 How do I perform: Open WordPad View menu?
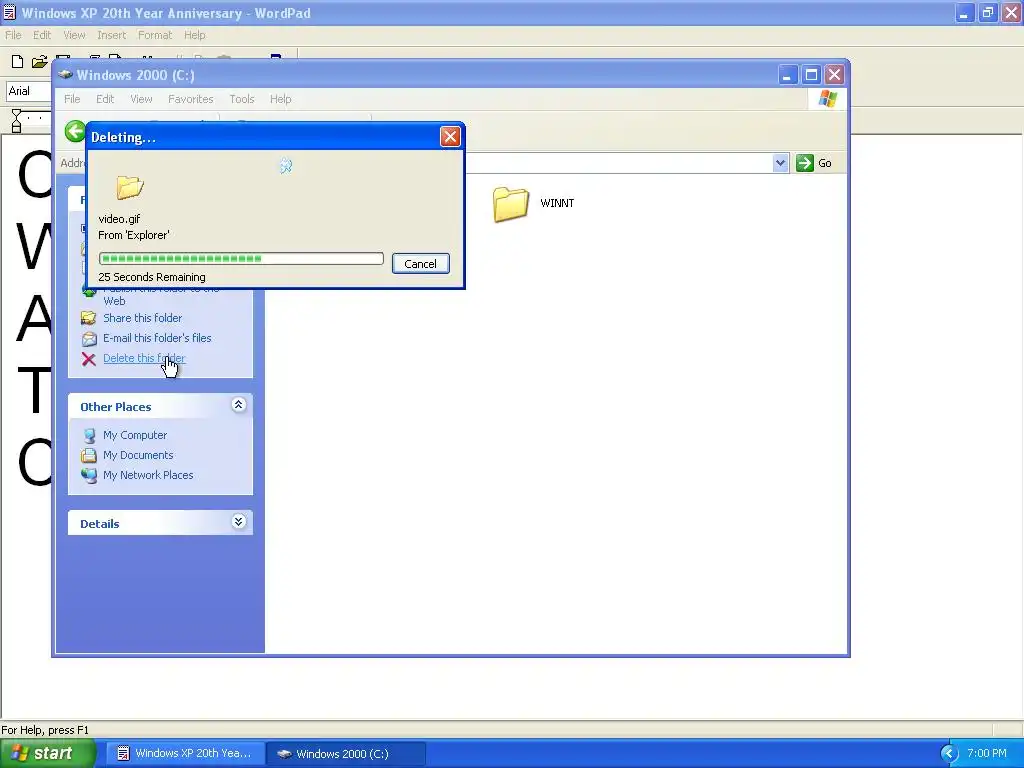[74, 35]
